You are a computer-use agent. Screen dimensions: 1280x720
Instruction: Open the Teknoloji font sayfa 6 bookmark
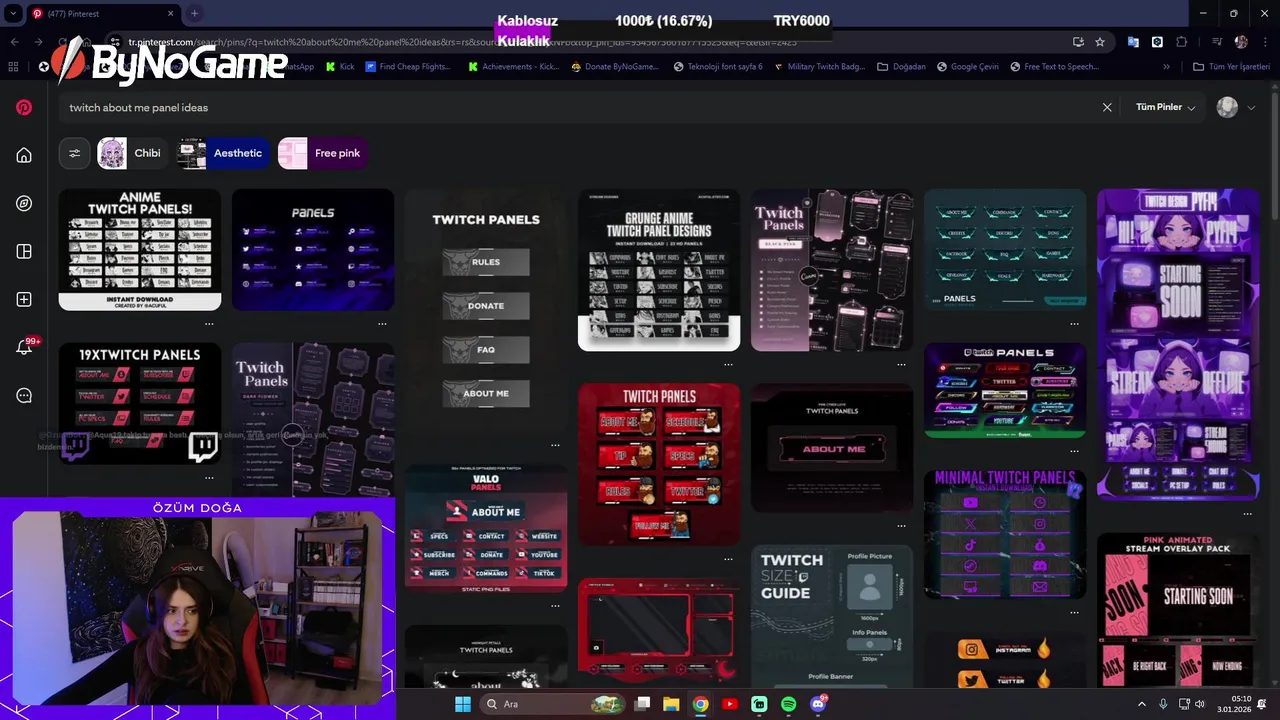[x=718, y=67]
